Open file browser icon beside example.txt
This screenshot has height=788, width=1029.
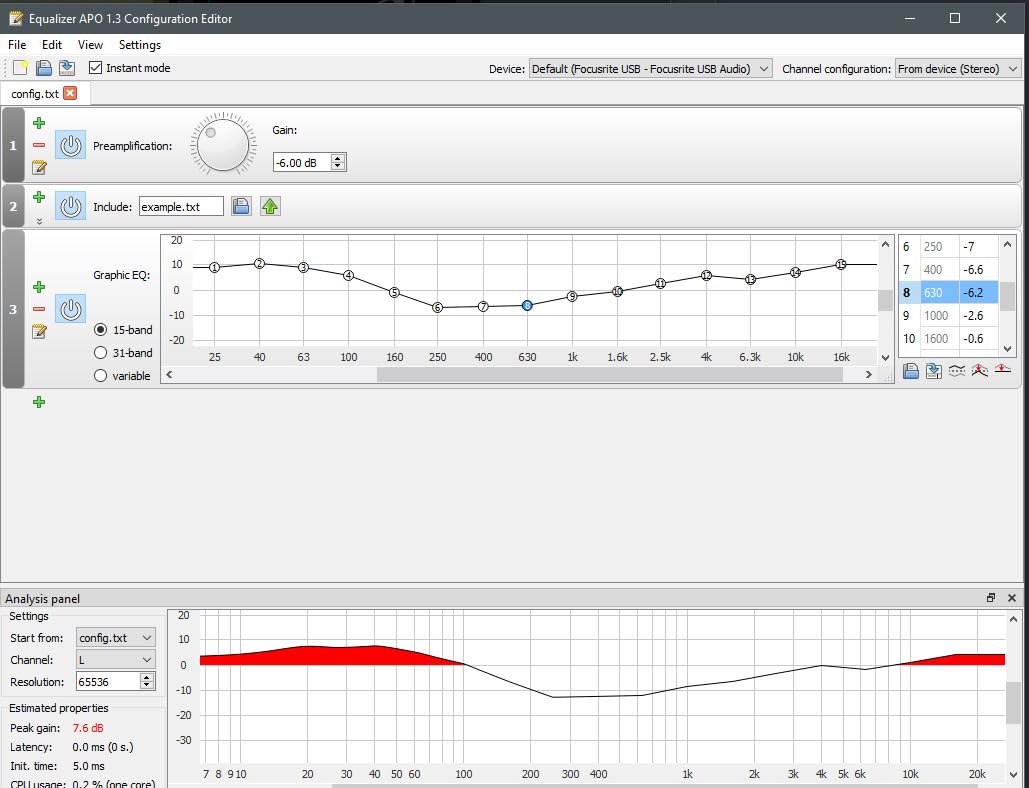[241, 206]
